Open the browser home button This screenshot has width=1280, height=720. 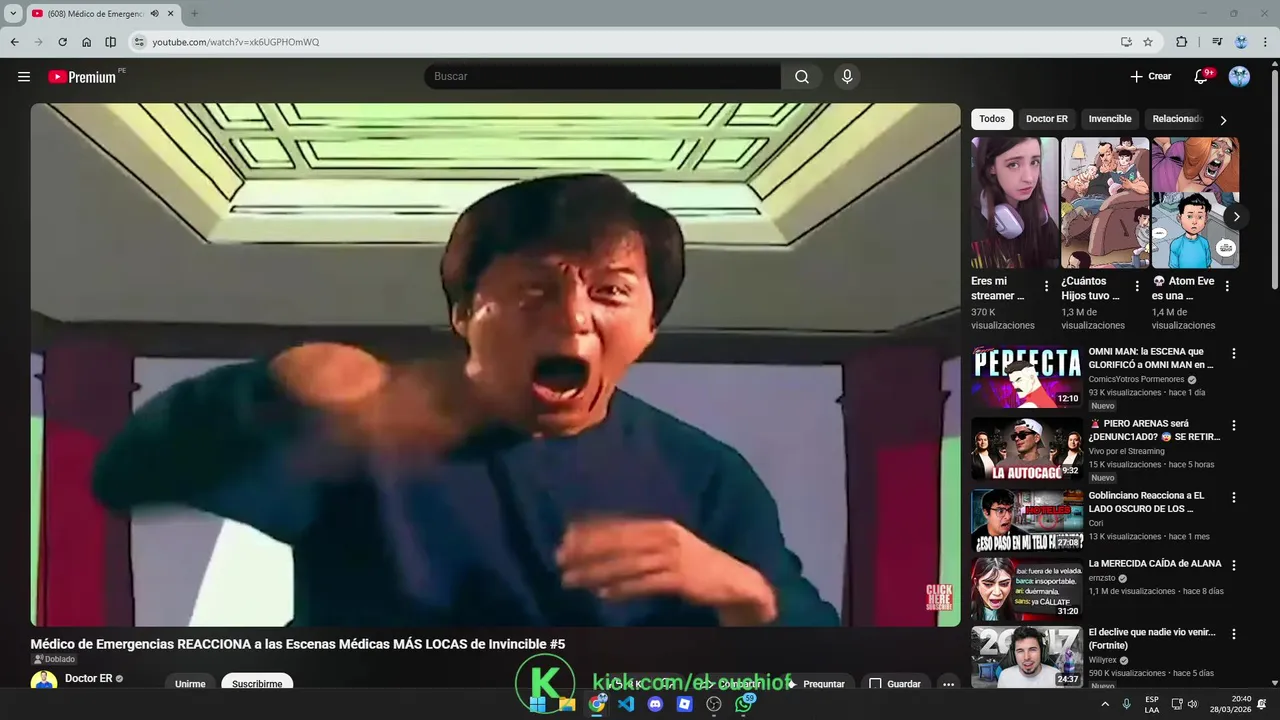click(x=87, y=42)
